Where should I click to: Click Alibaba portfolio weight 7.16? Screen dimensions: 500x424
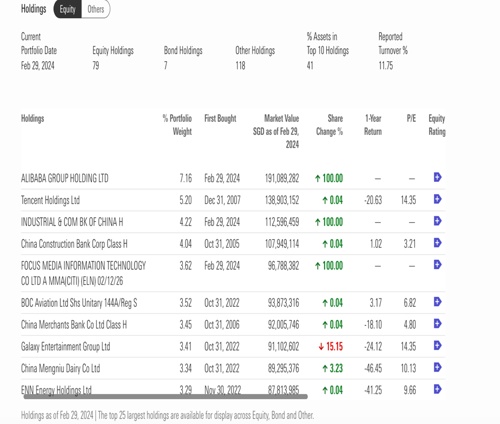point(186,178)
